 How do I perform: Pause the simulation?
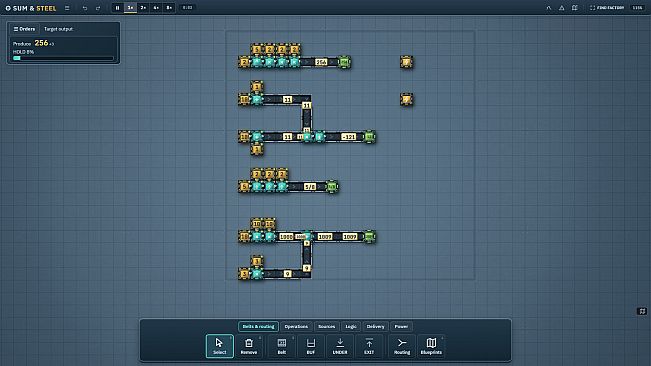coord(117,7)
